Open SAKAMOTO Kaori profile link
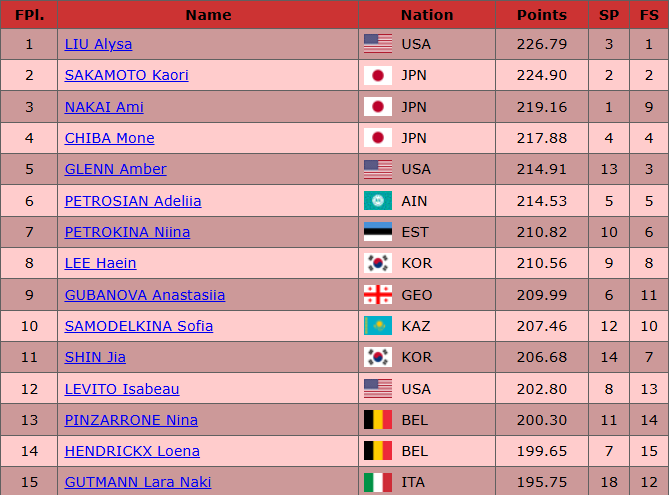The height and width of the screenshot is (495, 669). coord(126,75)
